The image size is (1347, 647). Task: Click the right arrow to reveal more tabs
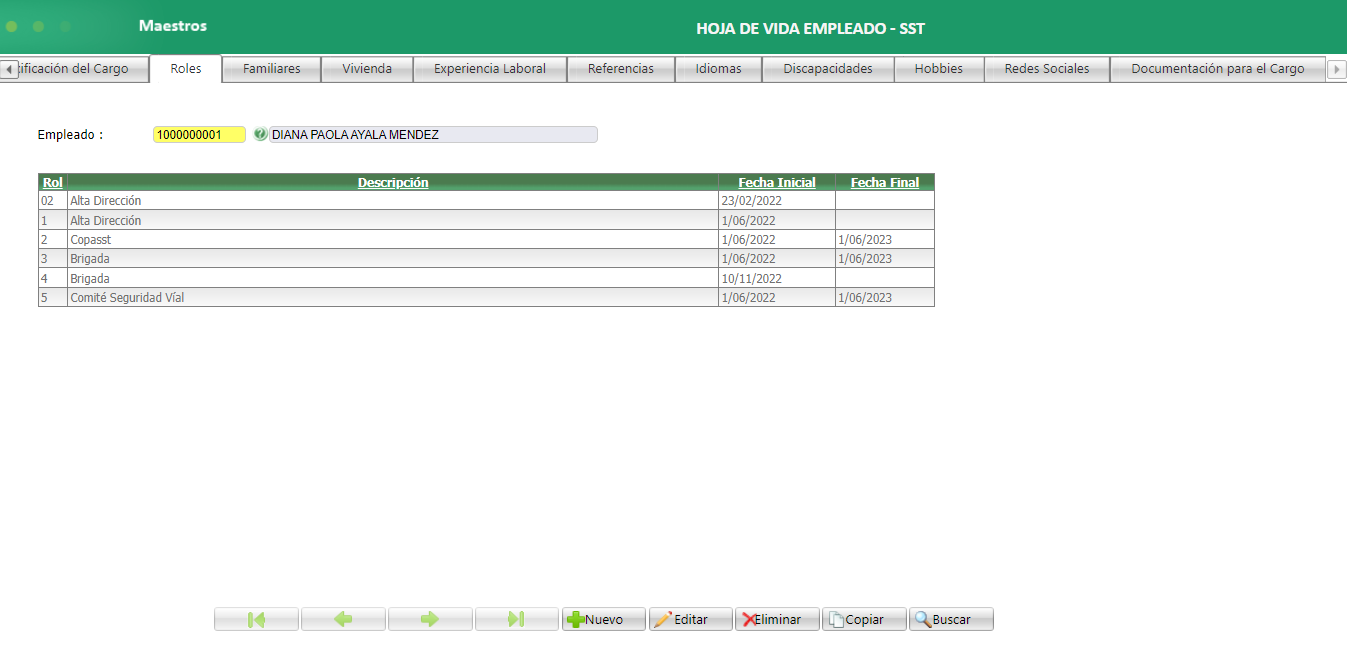(1339, 68)
